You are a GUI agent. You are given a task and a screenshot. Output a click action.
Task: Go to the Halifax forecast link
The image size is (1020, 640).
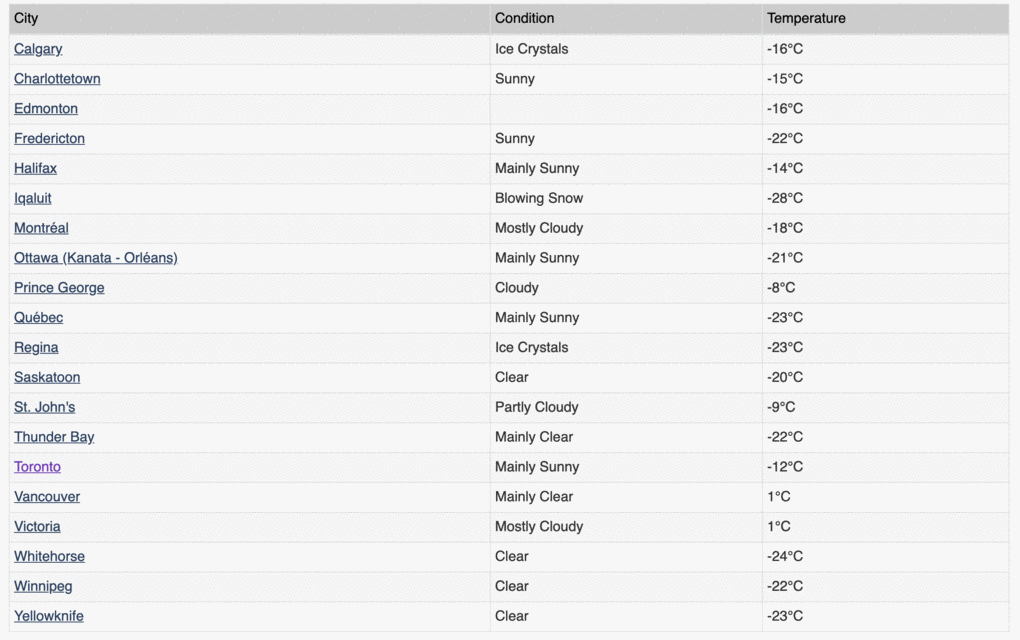tap(36, 168)
